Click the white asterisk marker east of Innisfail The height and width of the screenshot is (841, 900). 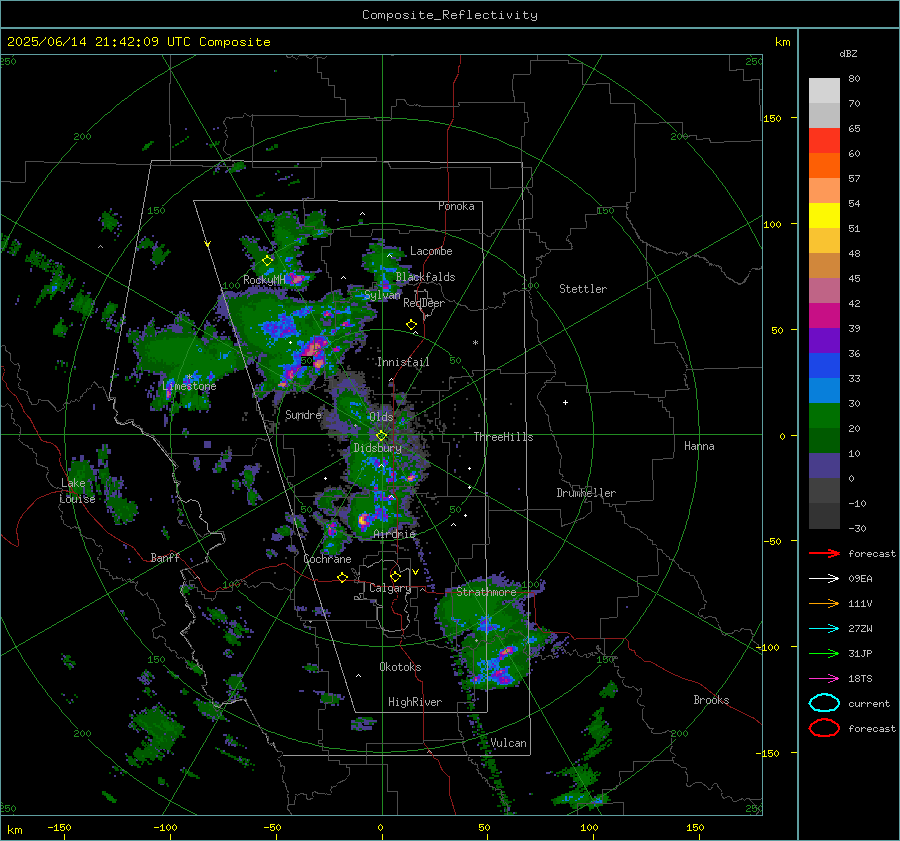click(x=475, y=343)
